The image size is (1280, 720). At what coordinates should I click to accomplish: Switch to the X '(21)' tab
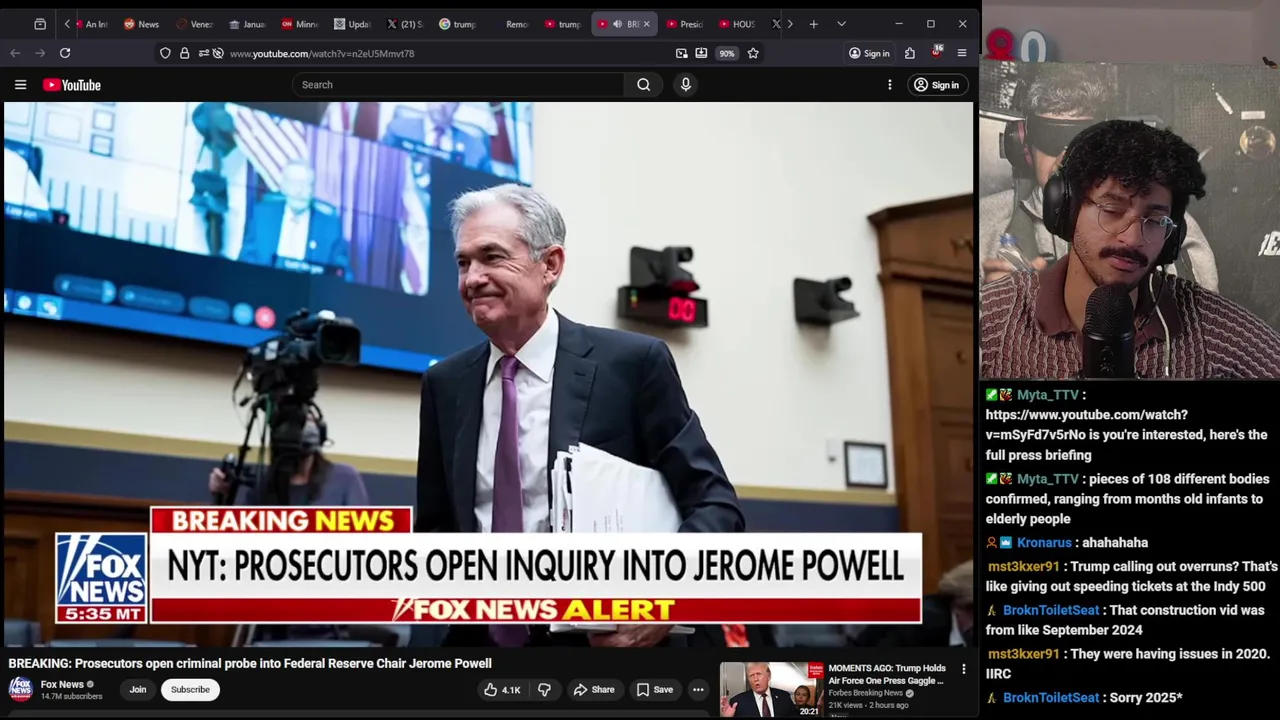pyautogui.click(x=406, y=24)
